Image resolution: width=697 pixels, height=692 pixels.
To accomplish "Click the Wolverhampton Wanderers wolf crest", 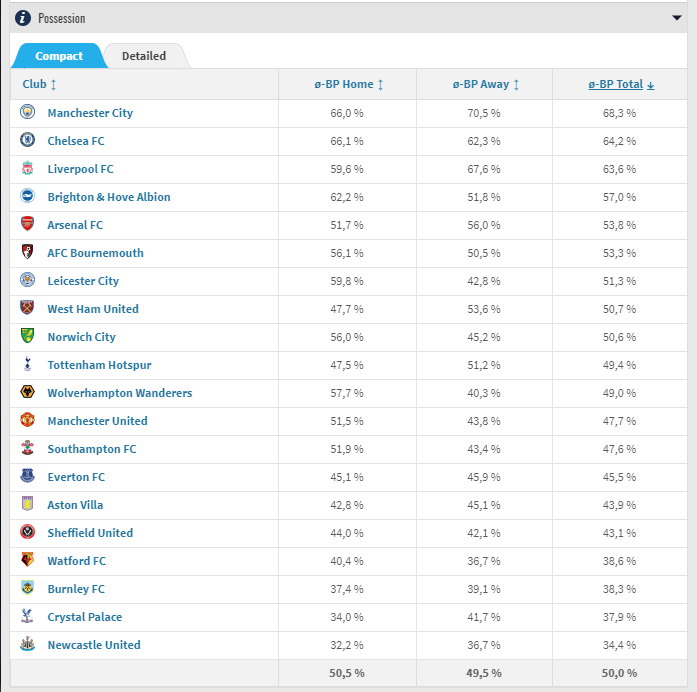I will [28, 392].
